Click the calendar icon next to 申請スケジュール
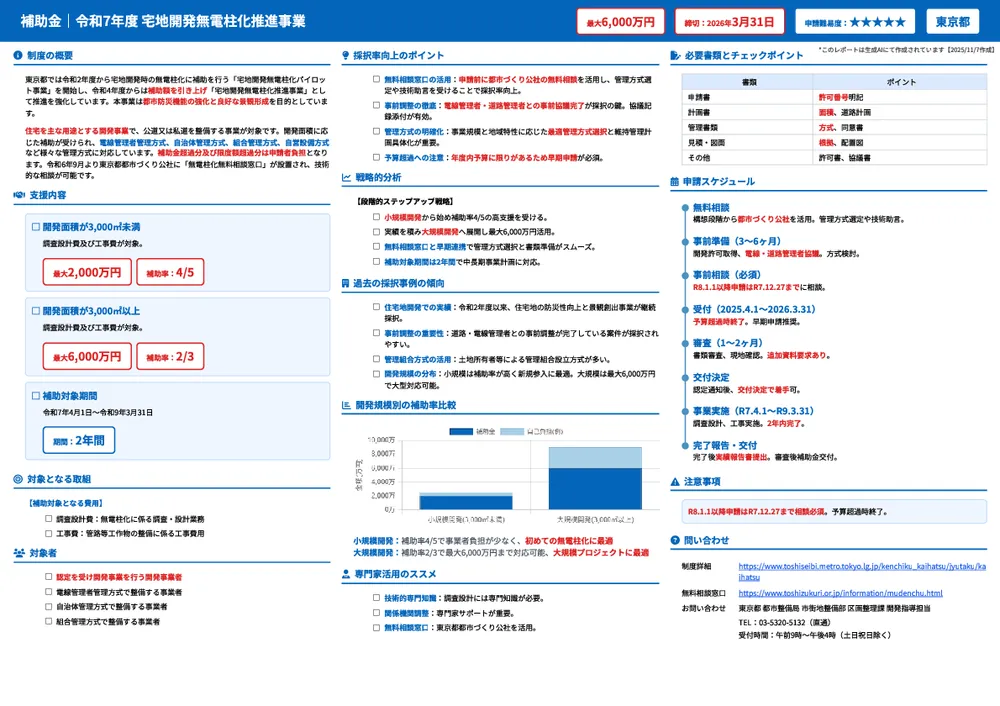Screen dimensions: 1000x706 click(x=674, y=182)
